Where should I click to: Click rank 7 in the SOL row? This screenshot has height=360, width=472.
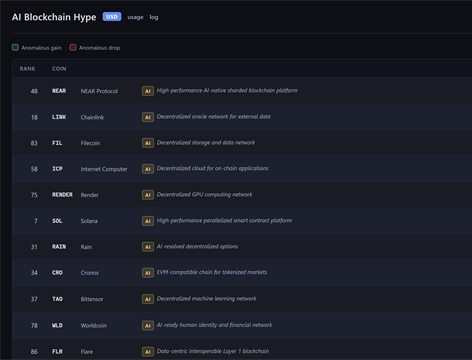36,221
